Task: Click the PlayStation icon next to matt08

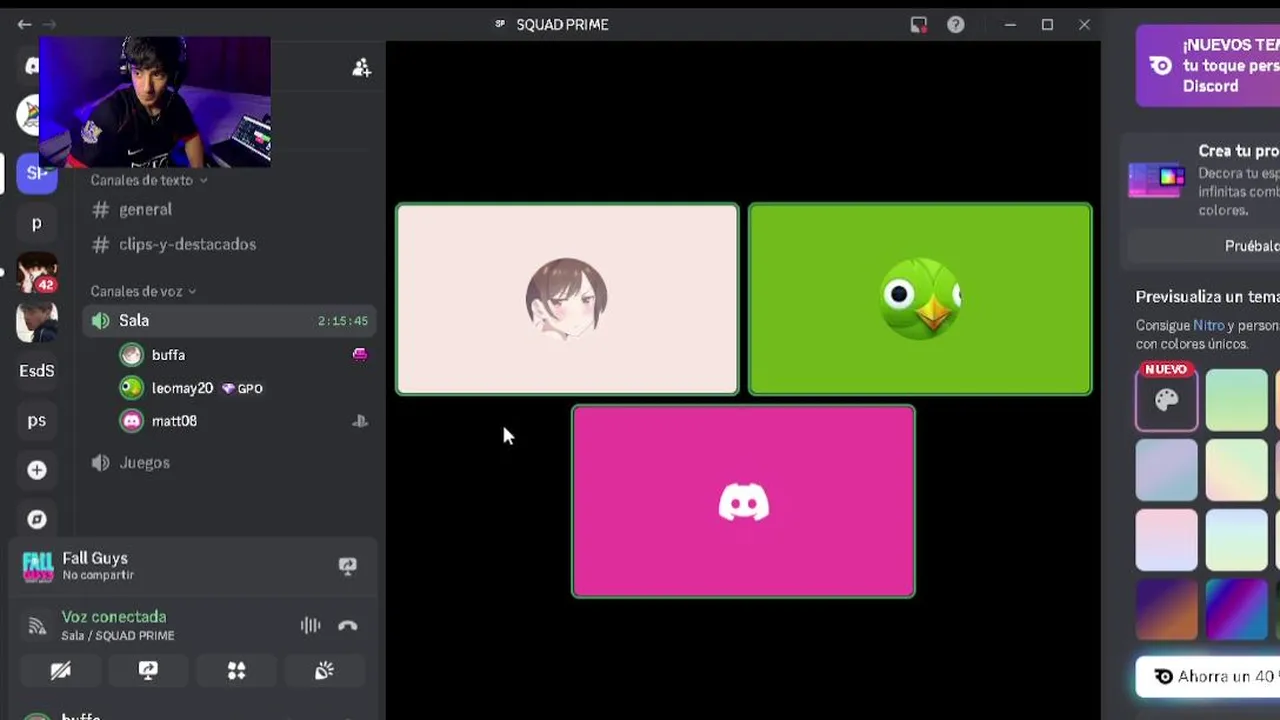Action: (x=360, y=421)
